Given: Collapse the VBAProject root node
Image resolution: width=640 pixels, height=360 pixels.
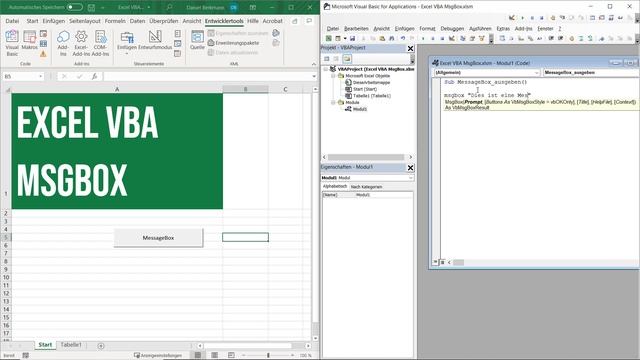Looking at the screenshot, I should (326, 69).
